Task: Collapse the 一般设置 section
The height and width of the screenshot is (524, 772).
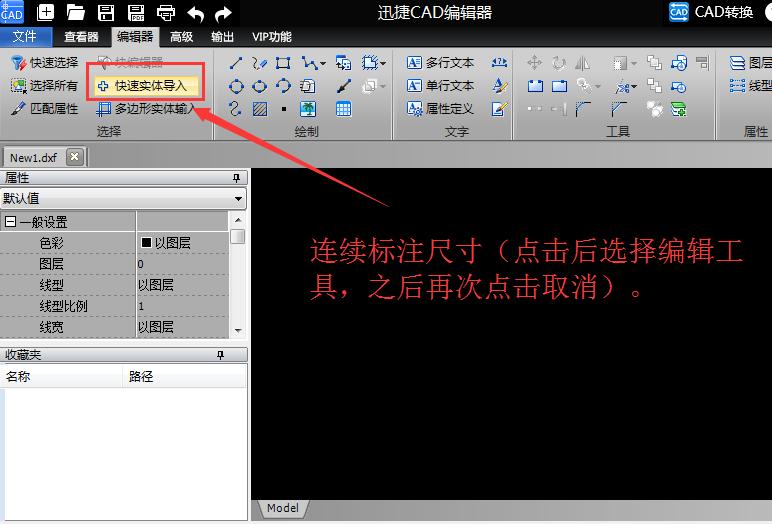Action: pos(10,222)
